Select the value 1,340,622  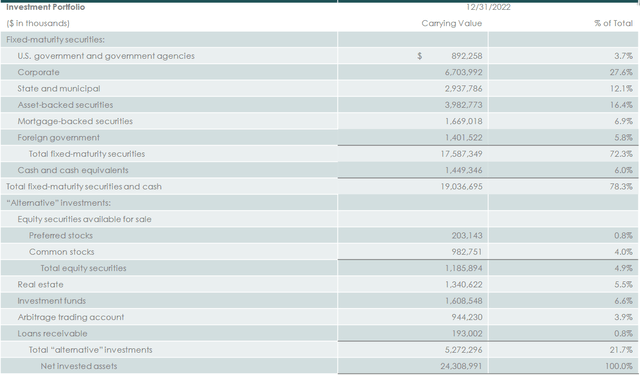click(463, 284)
